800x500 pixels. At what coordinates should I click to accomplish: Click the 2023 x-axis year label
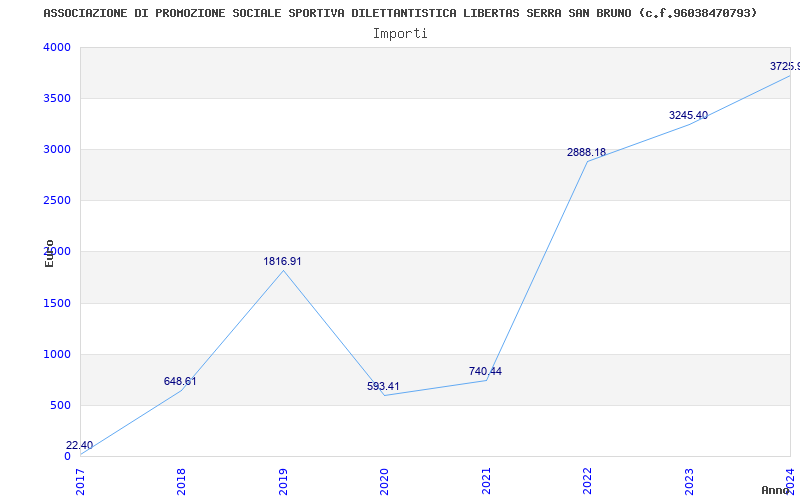pos(689,482)
